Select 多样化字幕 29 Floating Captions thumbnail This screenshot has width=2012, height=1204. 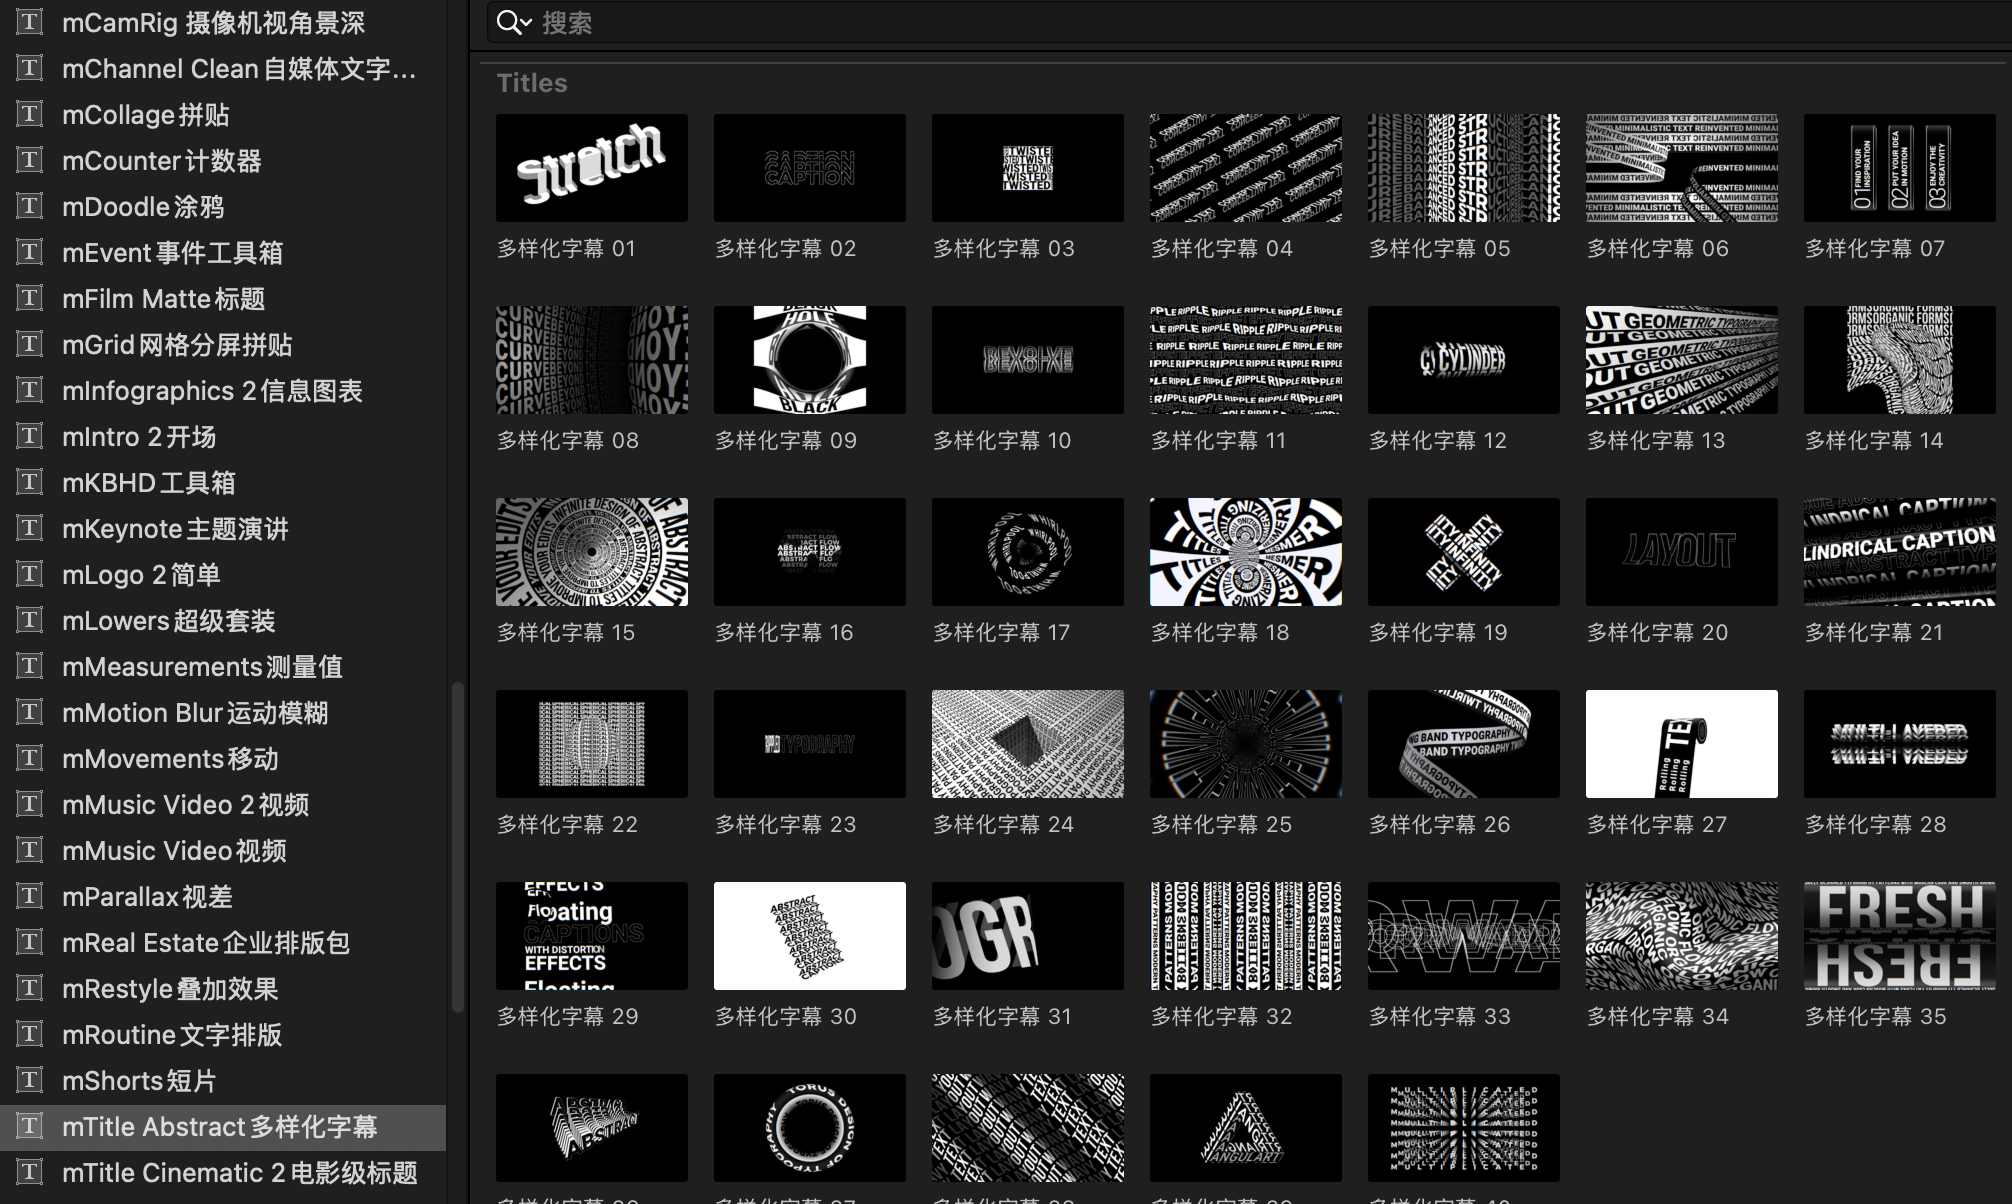tap(592, 936)
